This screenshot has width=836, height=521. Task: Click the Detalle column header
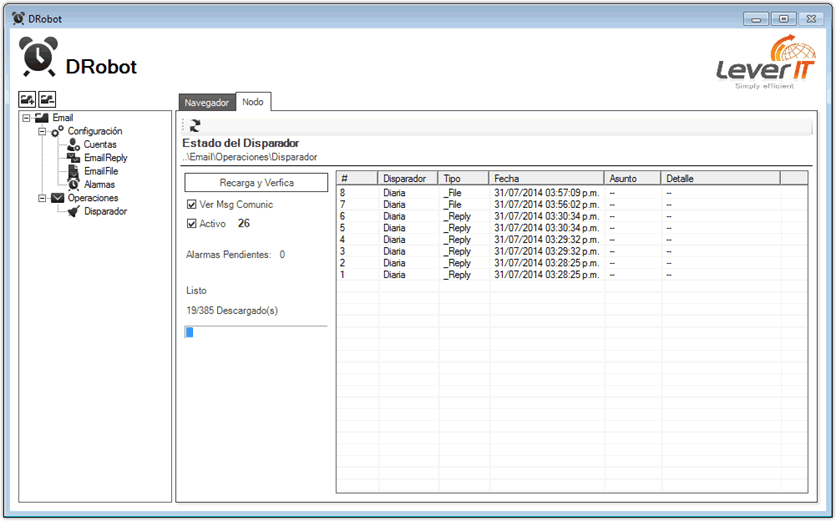click(x=720, y=179)
